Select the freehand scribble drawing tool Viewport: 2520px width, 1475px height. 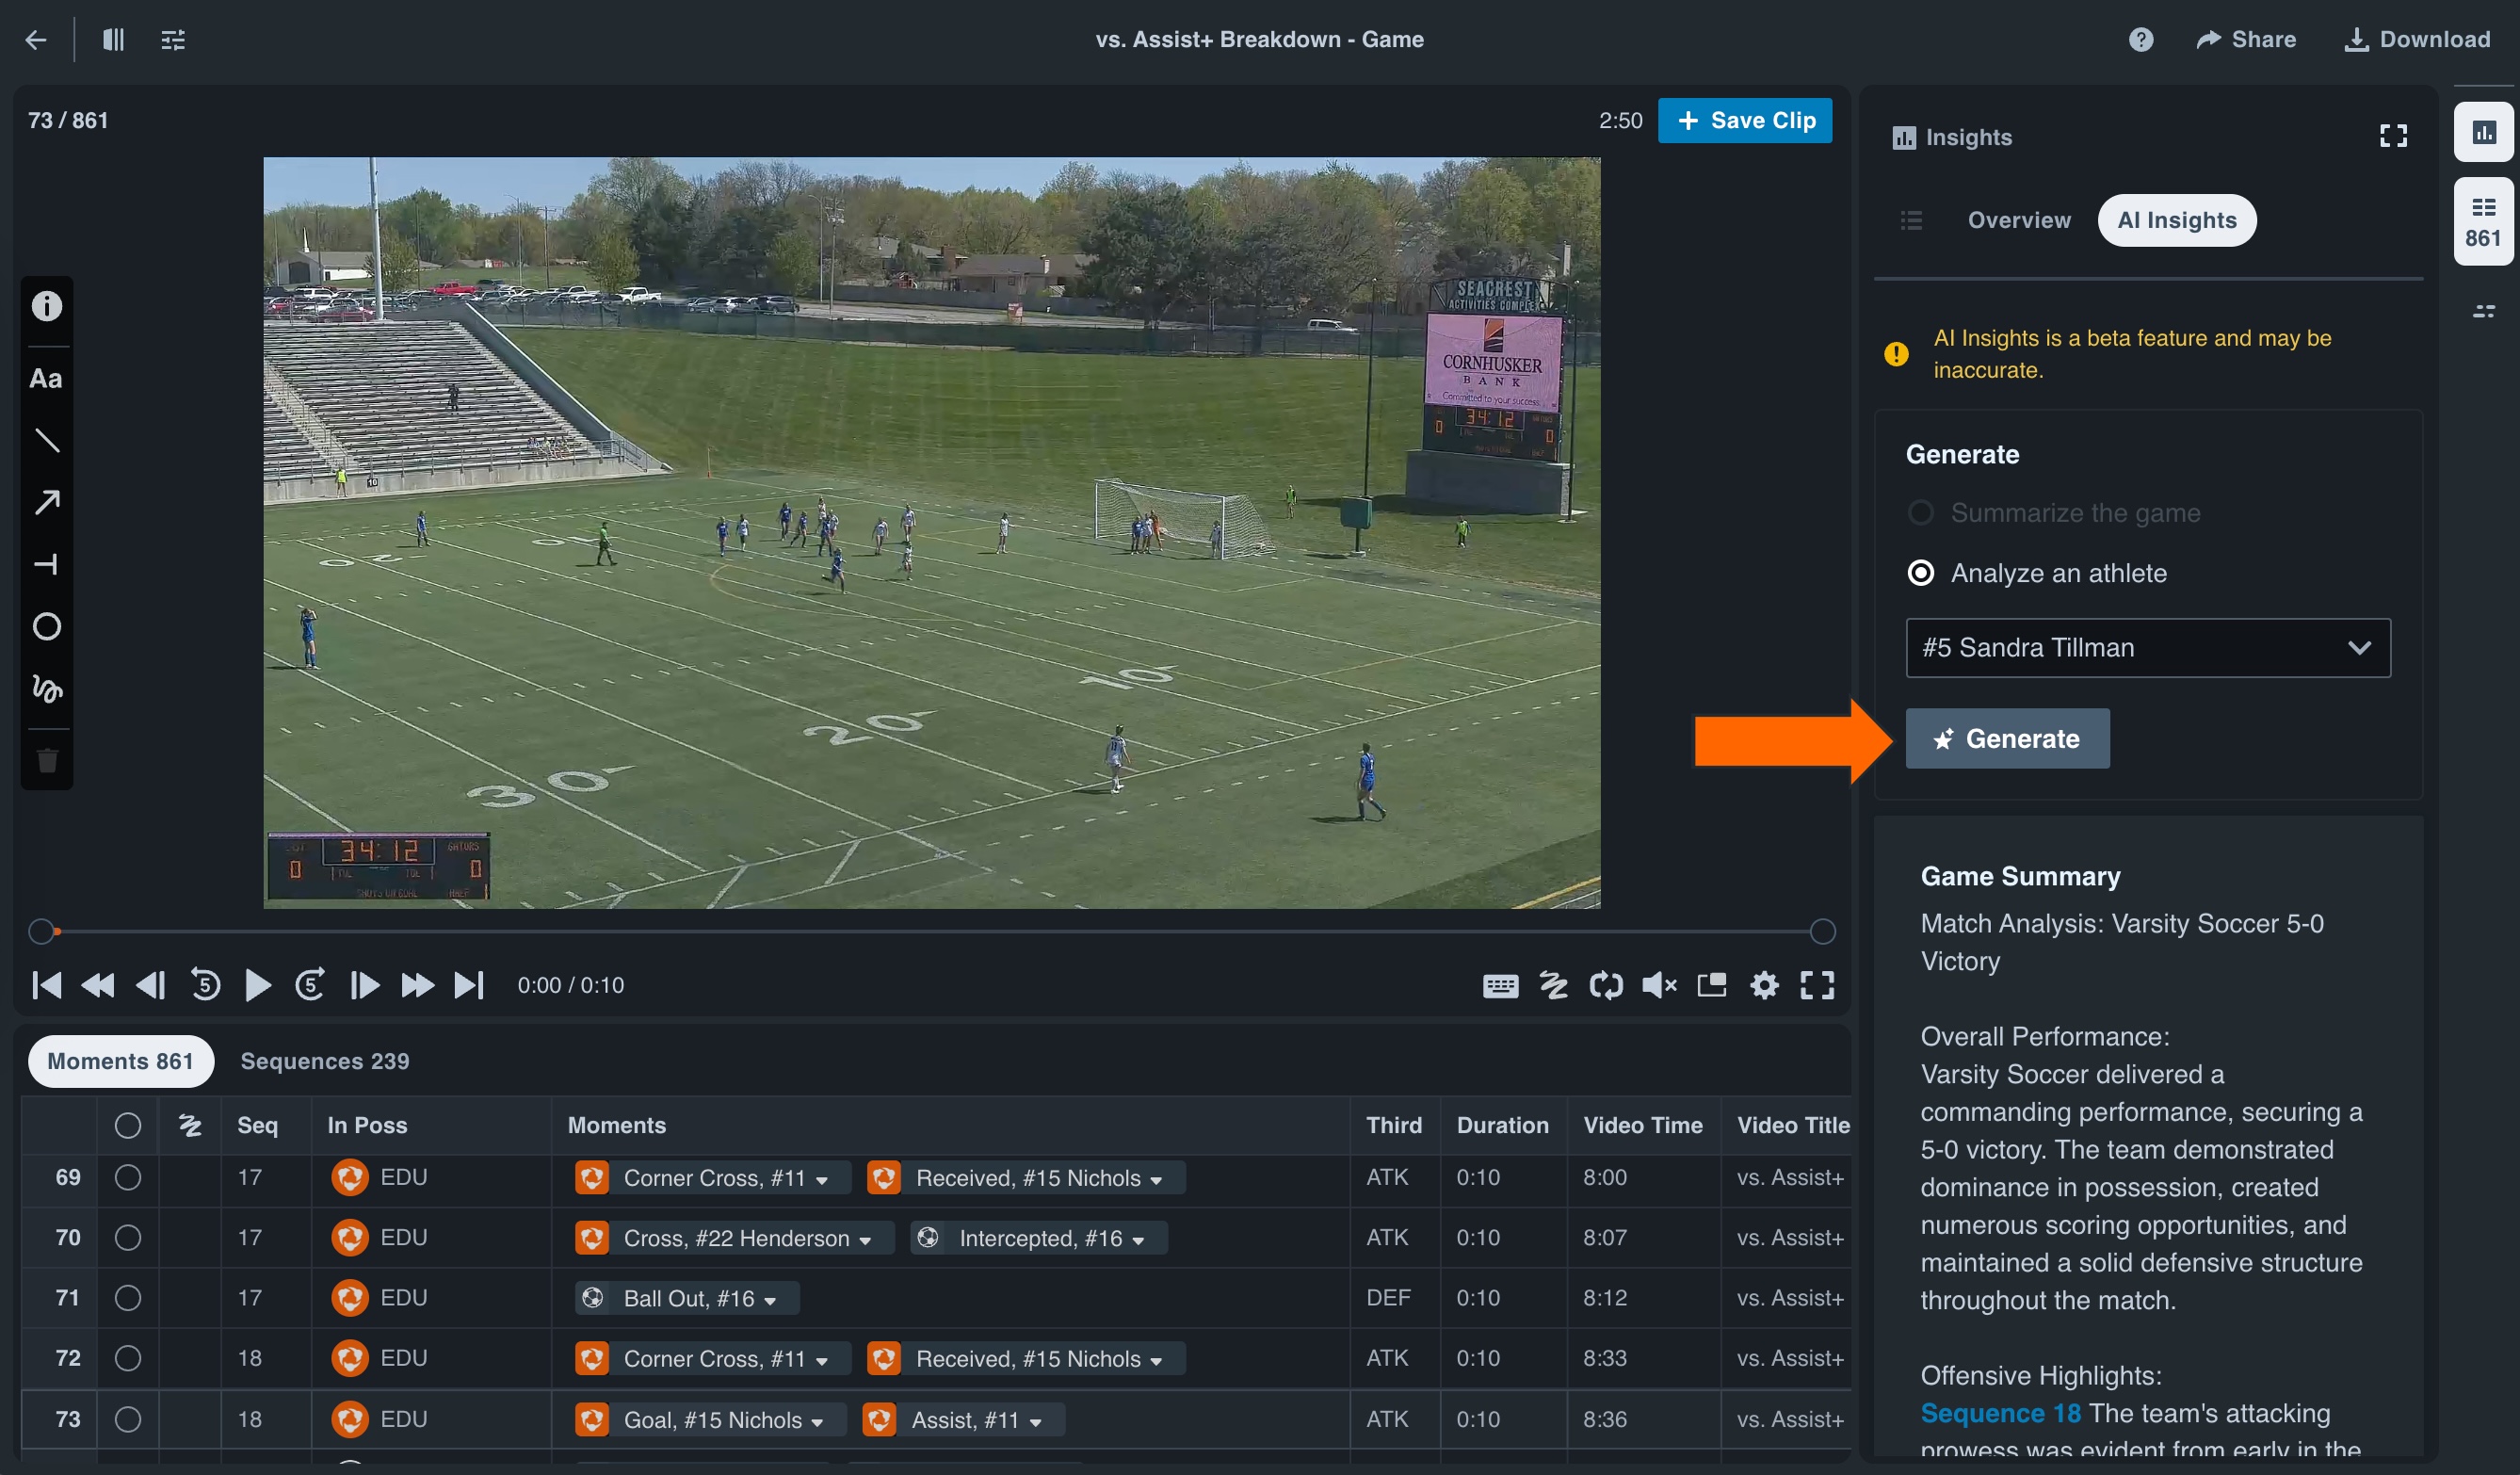click(x=46, y=688)
